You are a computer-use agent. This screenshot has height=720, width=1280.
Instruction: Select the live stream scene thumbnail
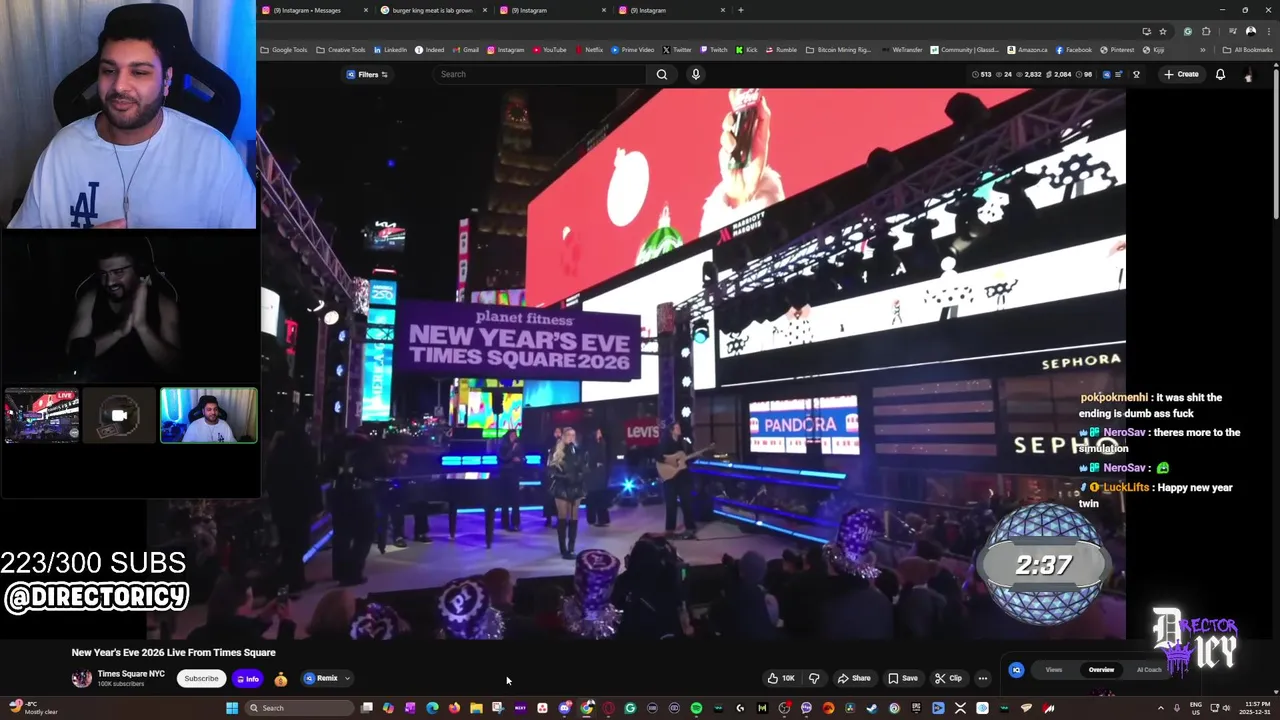pyautogui.click(x=42, y=415)
